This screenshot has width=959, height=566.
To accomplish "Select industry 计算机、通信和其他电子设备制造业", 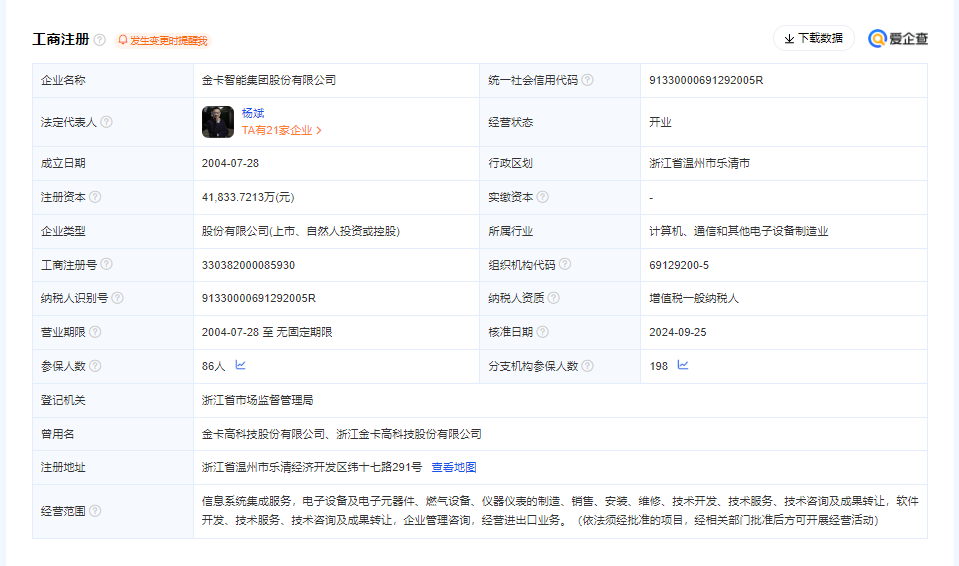I will [738, 231].
